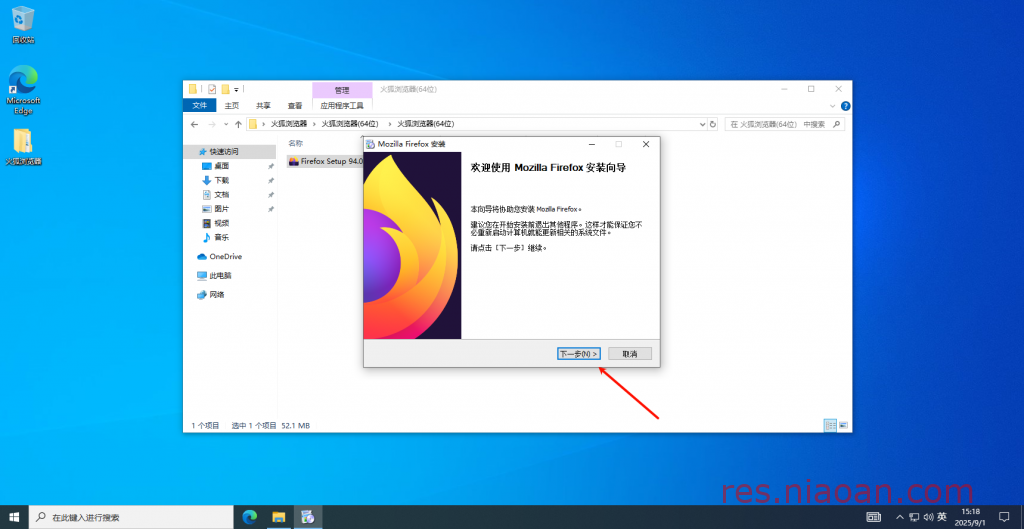Maximize the Explorer window
The image size is (1024, 529).
click(x=811, y=89)
